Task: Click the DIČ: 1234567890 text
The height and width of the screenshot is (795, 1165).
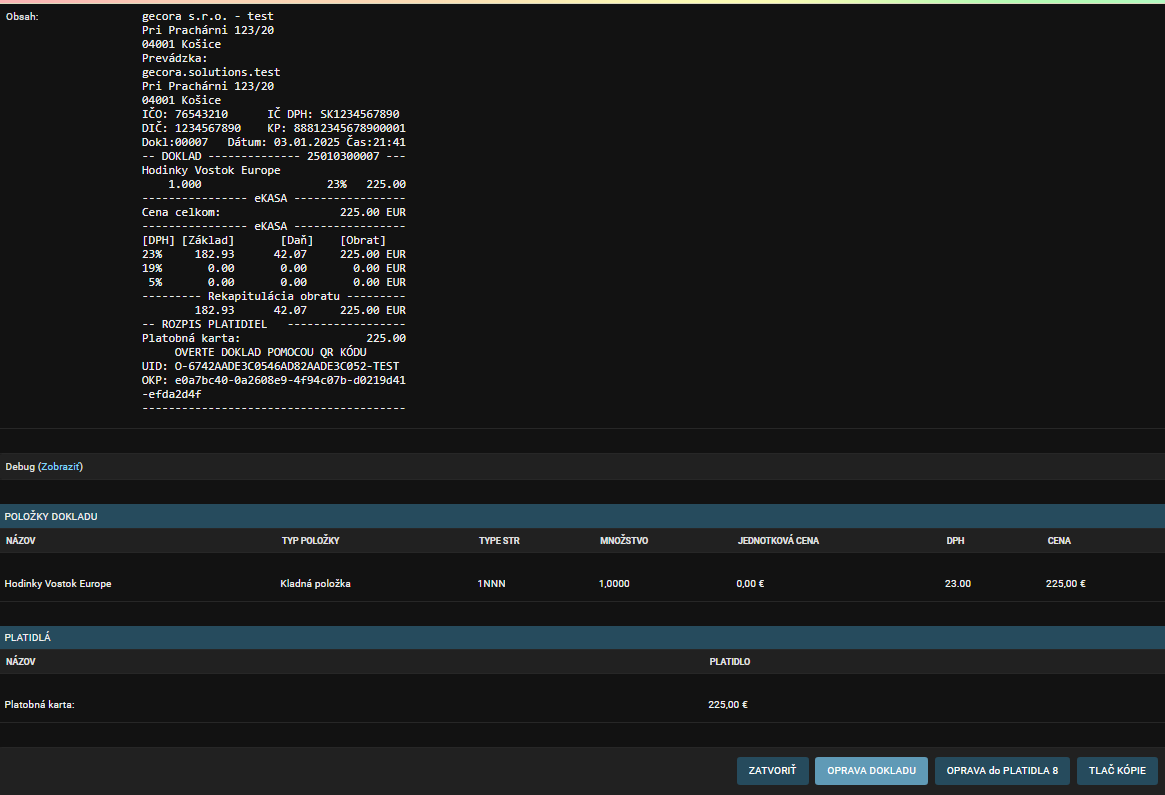Action: (x=191, y=129)
